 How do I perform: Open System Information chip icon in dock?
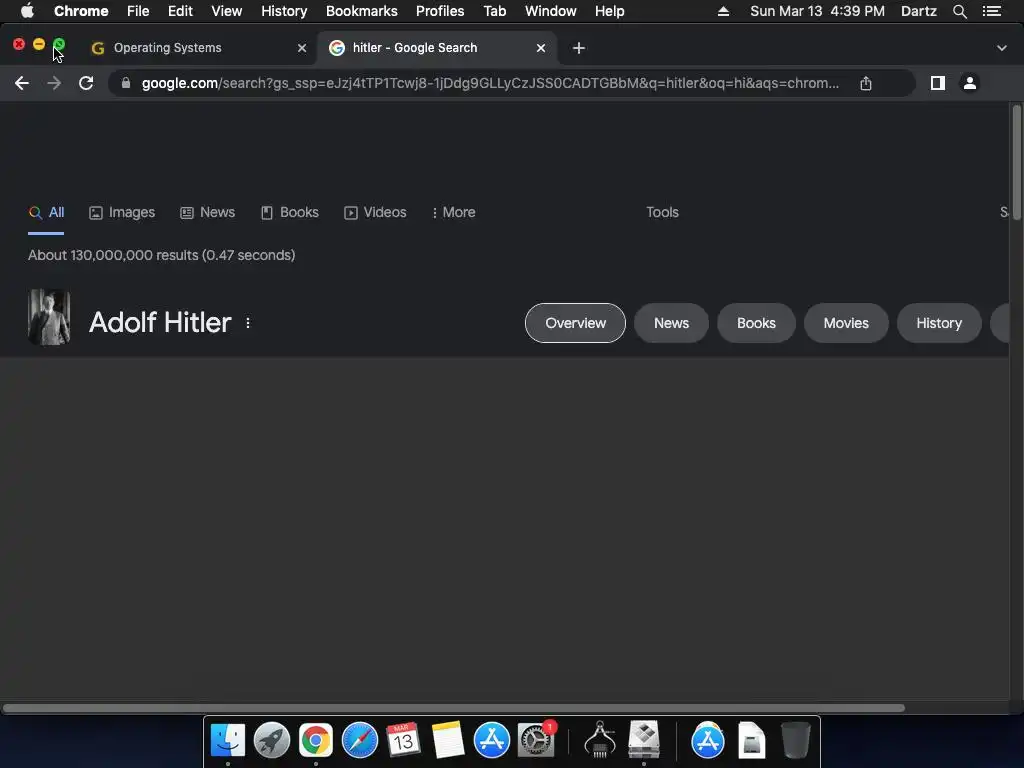click(600, 739)
